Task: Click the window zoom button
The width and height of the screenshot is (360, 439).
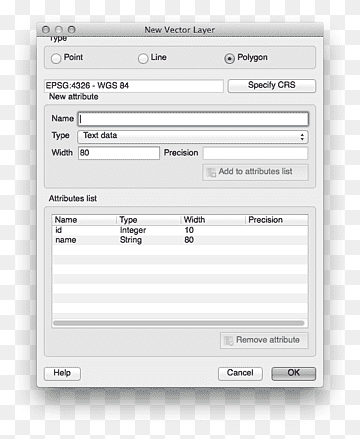Action: (x=71, y=30)
